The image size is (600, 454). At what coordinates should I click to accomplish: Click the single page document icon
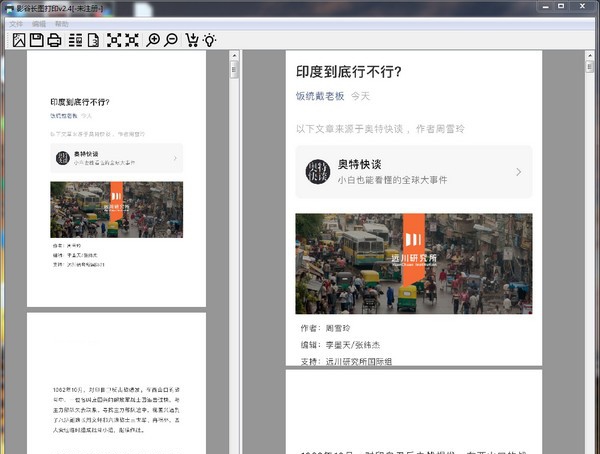(93, 40)
